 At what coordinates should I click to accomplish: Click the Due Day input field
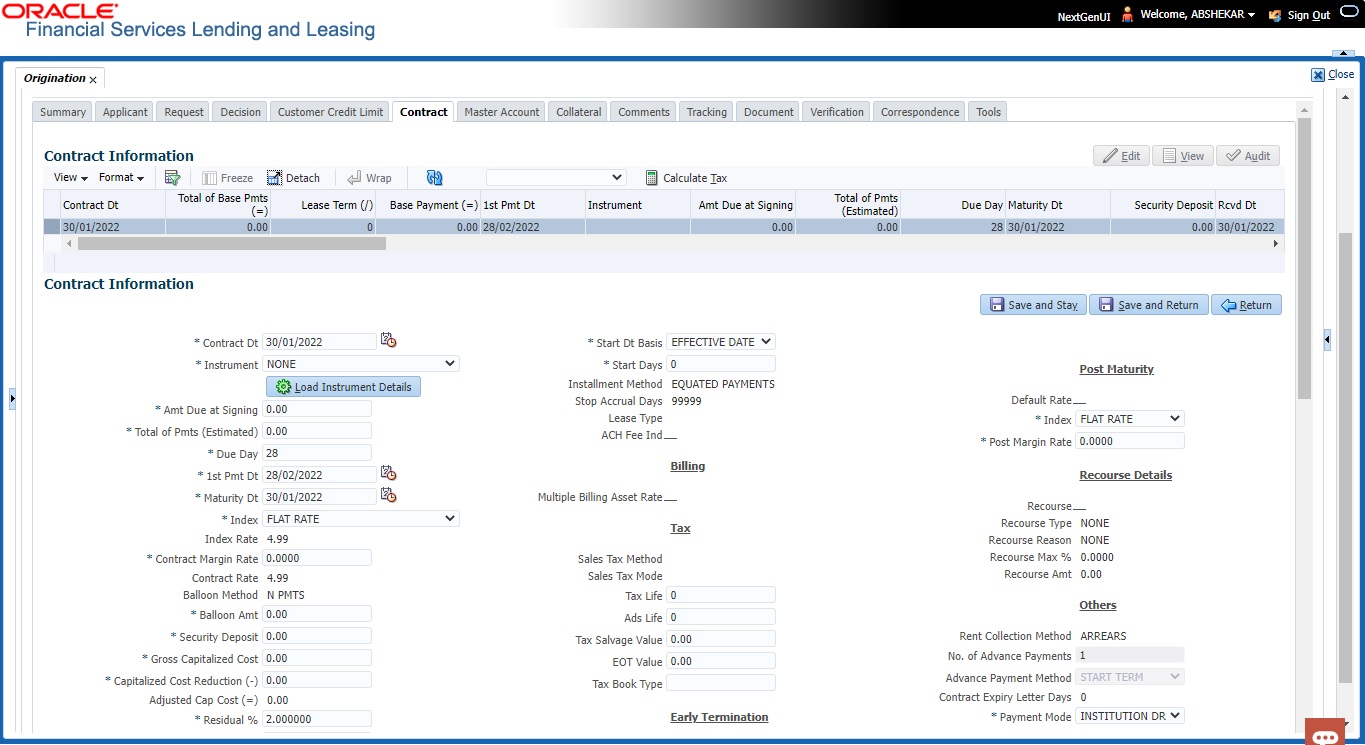pos(317,453)
